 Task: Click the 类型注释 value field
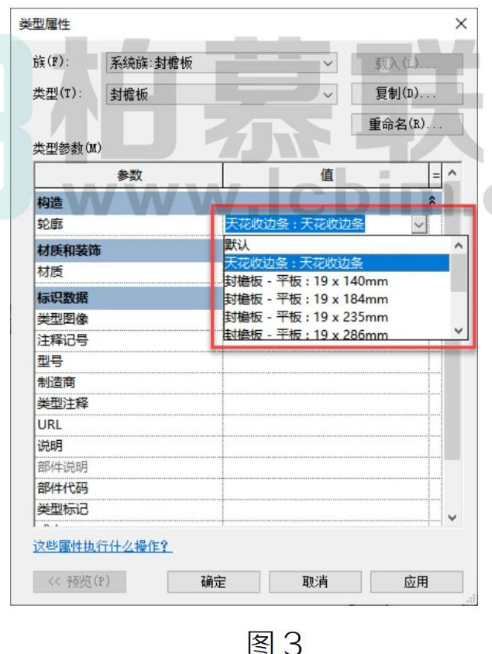point(326,404)
